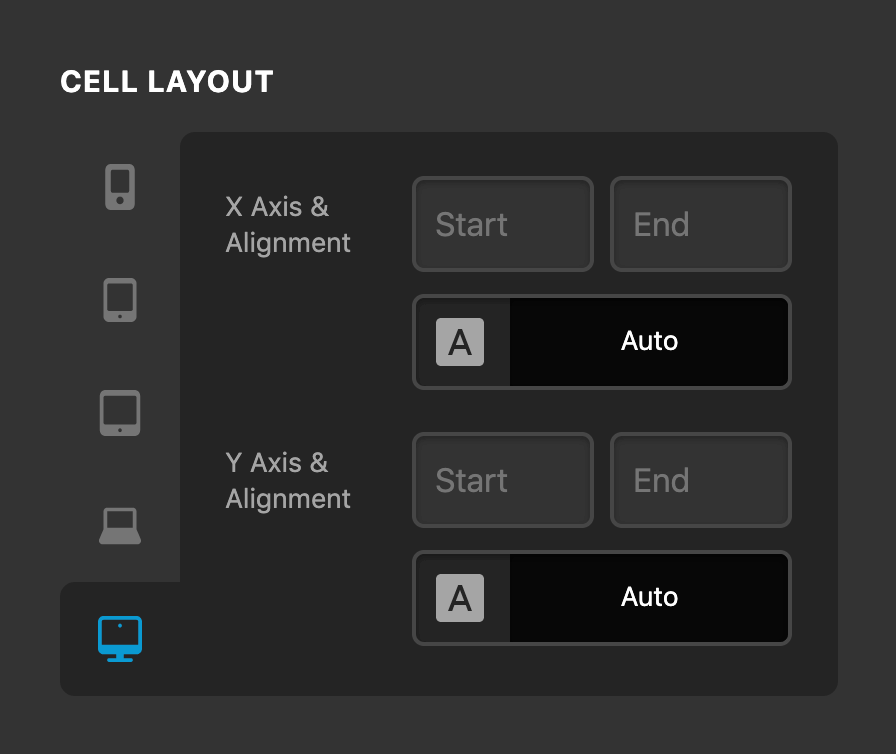896x754 pixels.
Task: Click the A icon on X Axis alignment
Action: [x=460, y=342]
